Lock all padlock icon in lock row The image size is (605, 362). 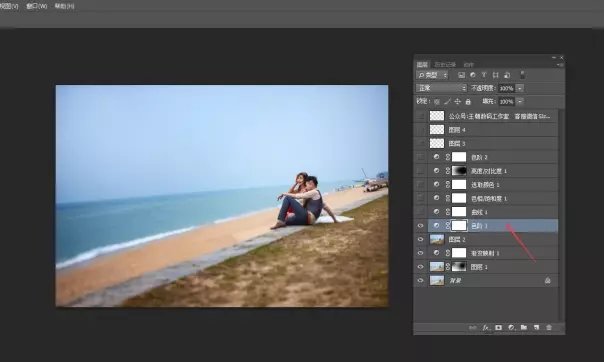[x=468, y=101]
